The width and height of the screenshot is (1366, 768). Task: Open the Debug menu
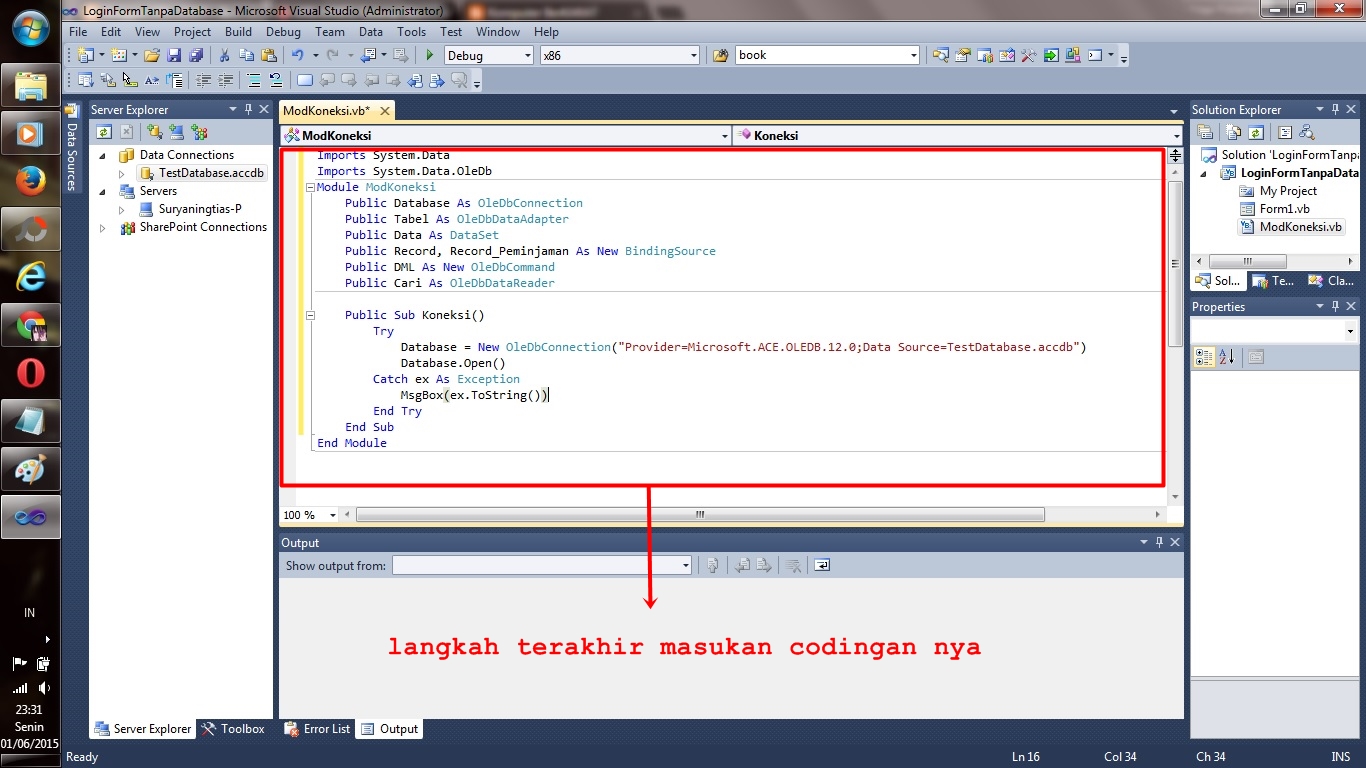coord(283,31)
